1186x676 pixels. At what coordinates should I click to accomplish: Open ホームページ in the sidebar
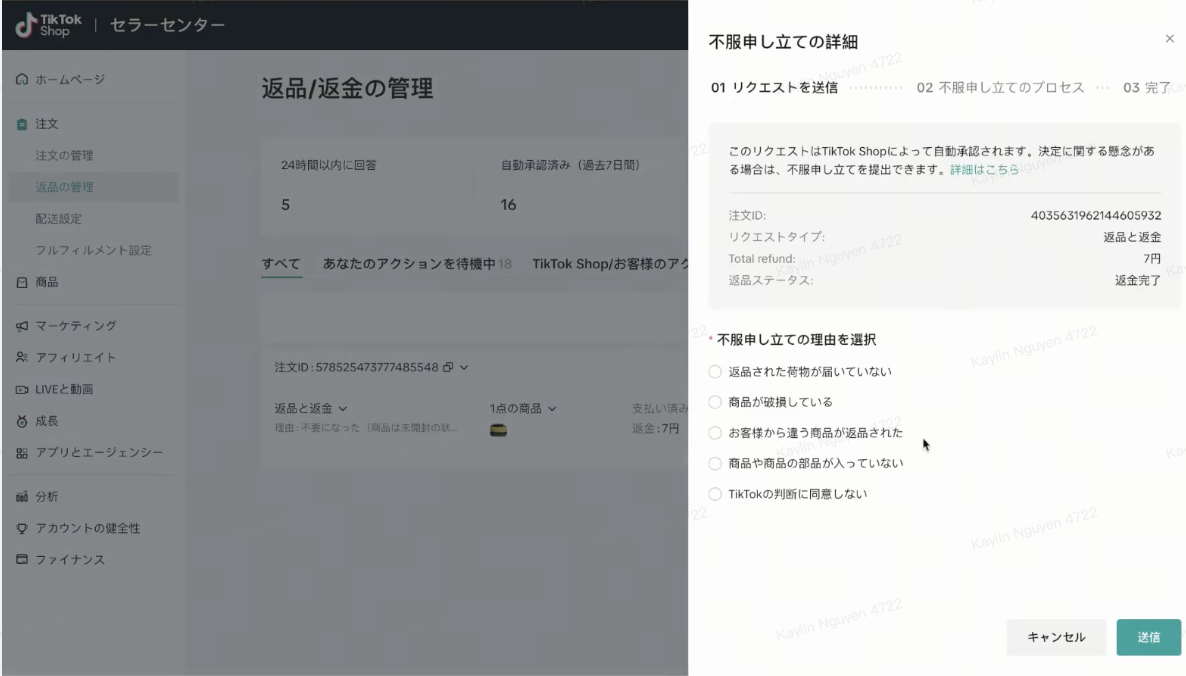click(70, 79)
